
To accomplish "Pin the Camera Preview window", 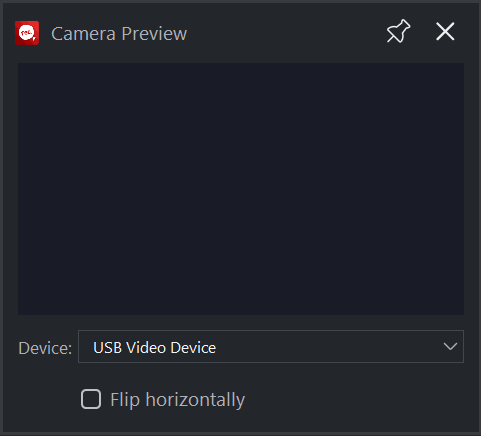I will click(398, 32).
